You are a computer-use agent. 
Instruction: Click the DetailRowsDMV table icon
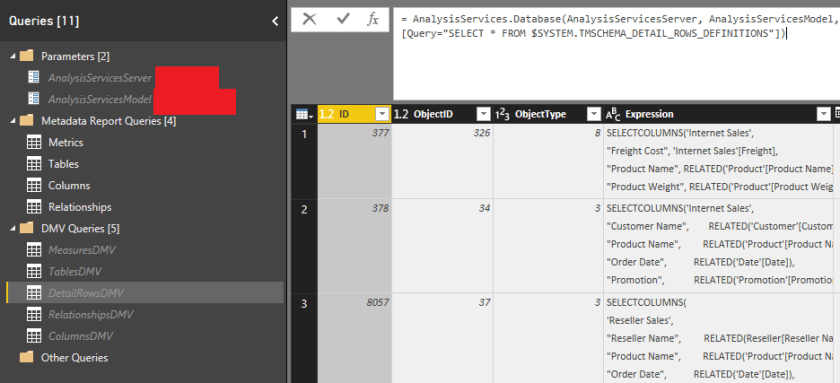(34, 292)
